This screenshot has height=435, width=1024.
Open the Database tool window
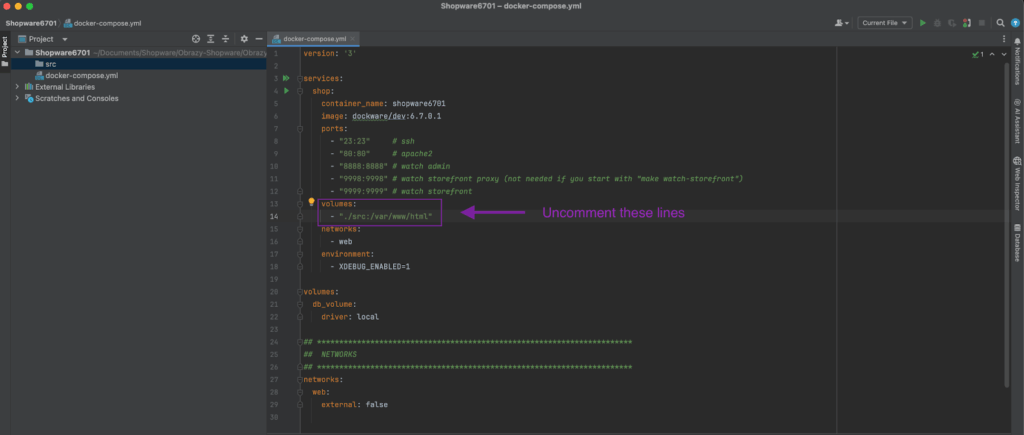pyautogui.click(x=1017, y=243)
